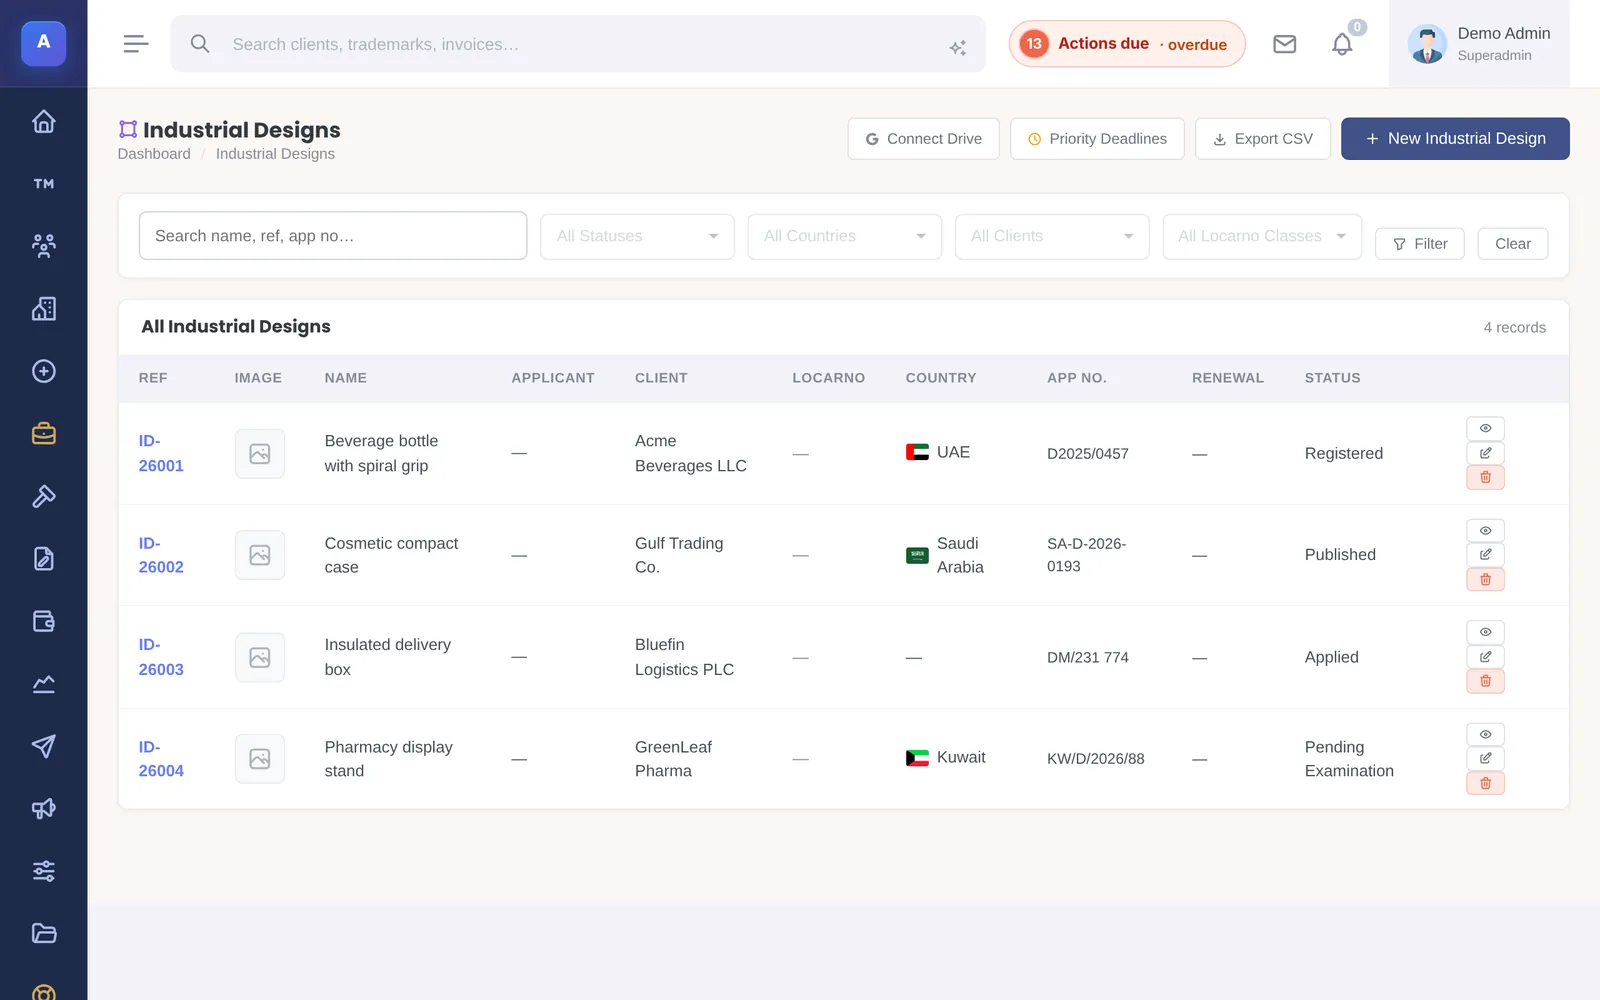Apply filters with the Filter button
1600x1000 pixels.
click(1420, 244)
